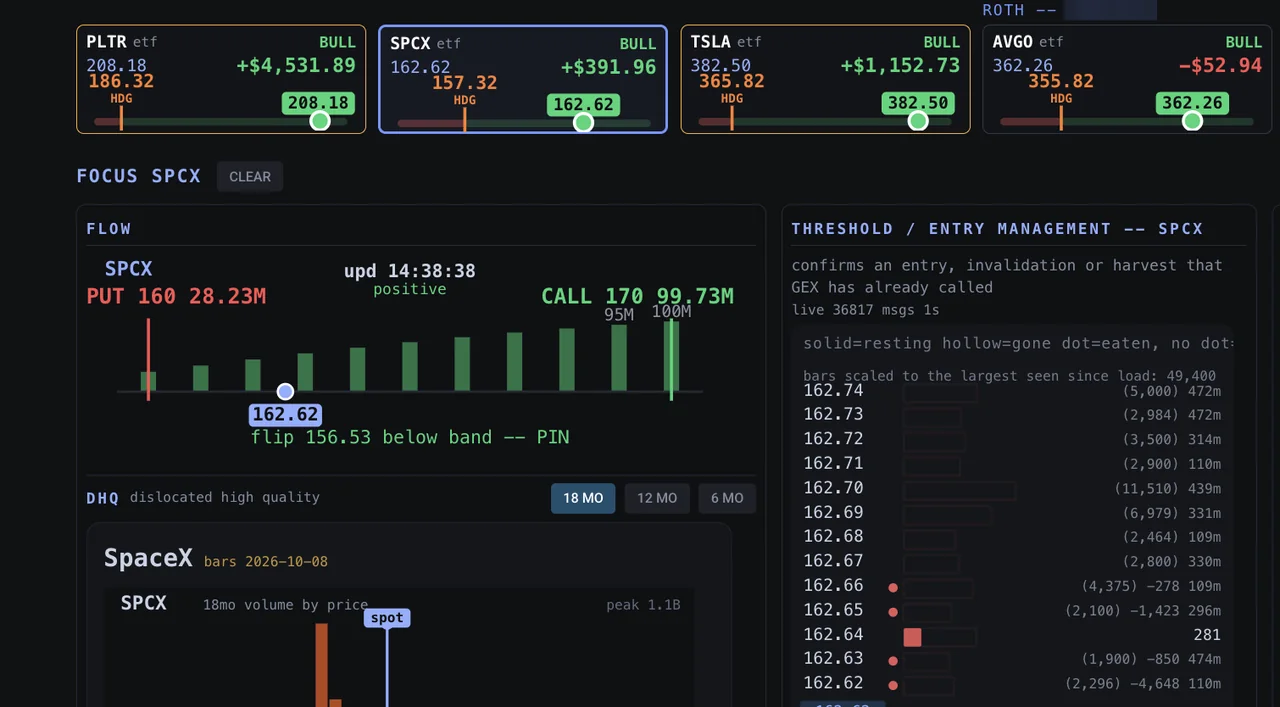Click the bars 2026-10-08 date label
This screenshot has height=707, width=1280.
pyautogui.click(x=266, y=562)
